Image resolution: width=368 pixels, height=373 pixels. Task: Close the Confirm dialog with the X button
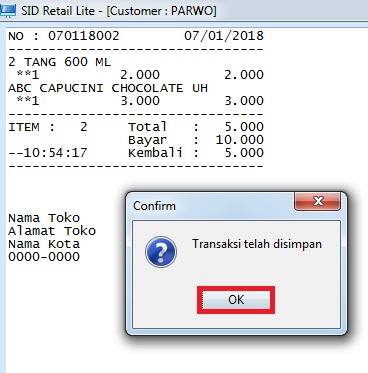[318, 201]
